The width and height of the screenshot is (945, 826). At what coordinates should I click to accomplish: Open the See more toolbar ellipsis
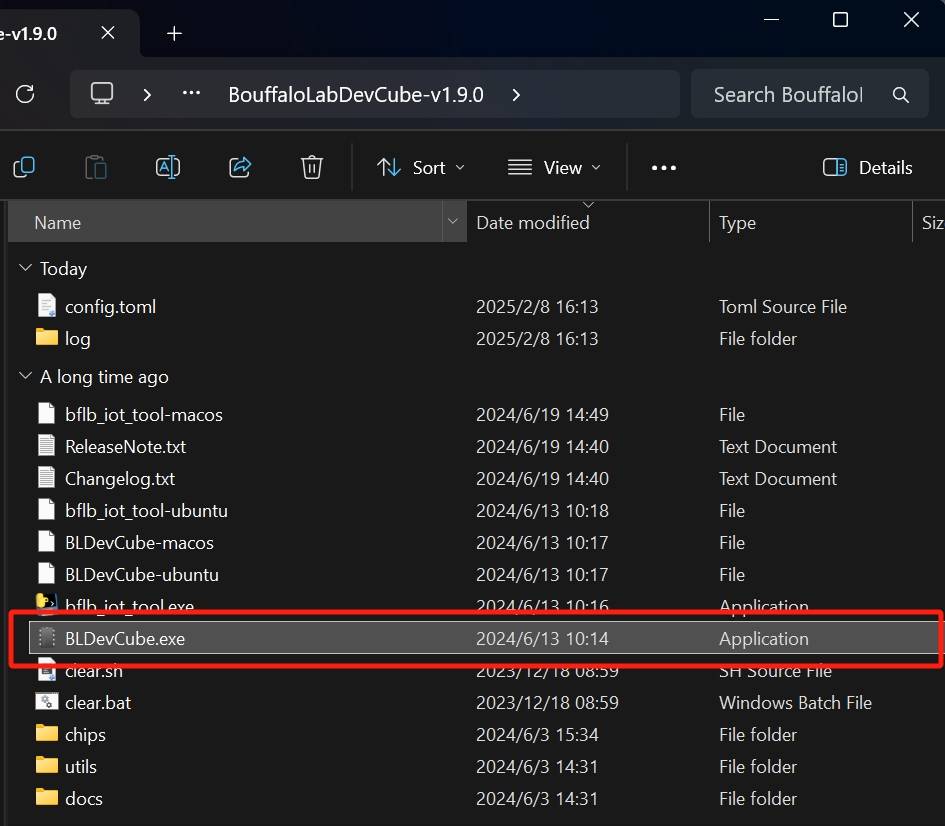coord(664,167)
